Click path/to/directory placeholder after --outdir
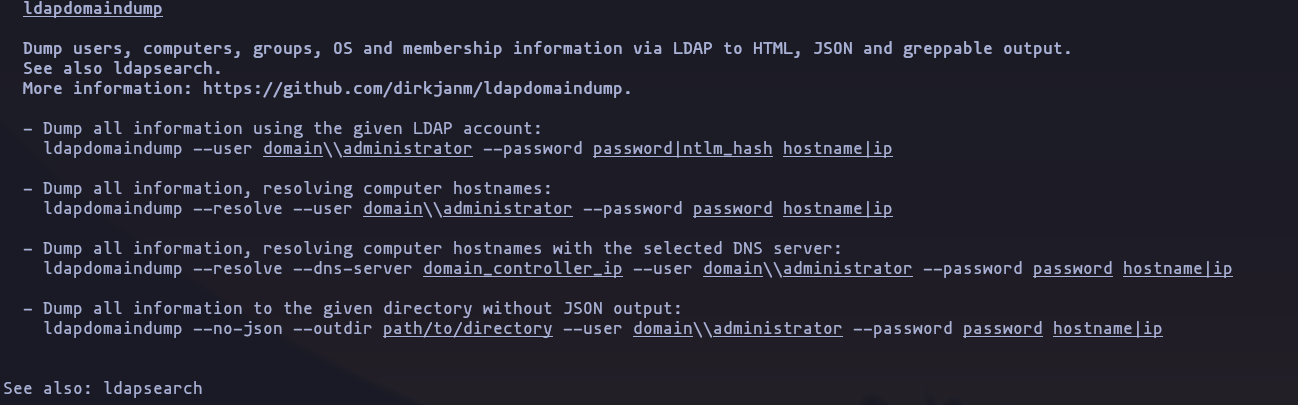This screenshot has width=1298, height=405. (x=467, y=328)
